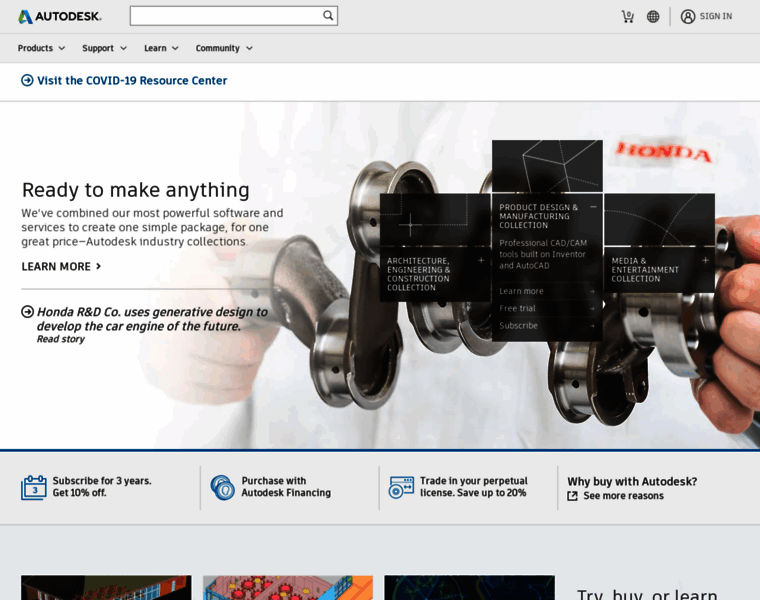Expand Media & Entertainment Collection plus
760x600 pixels.
pyautogui.click(x=705, y=260)
